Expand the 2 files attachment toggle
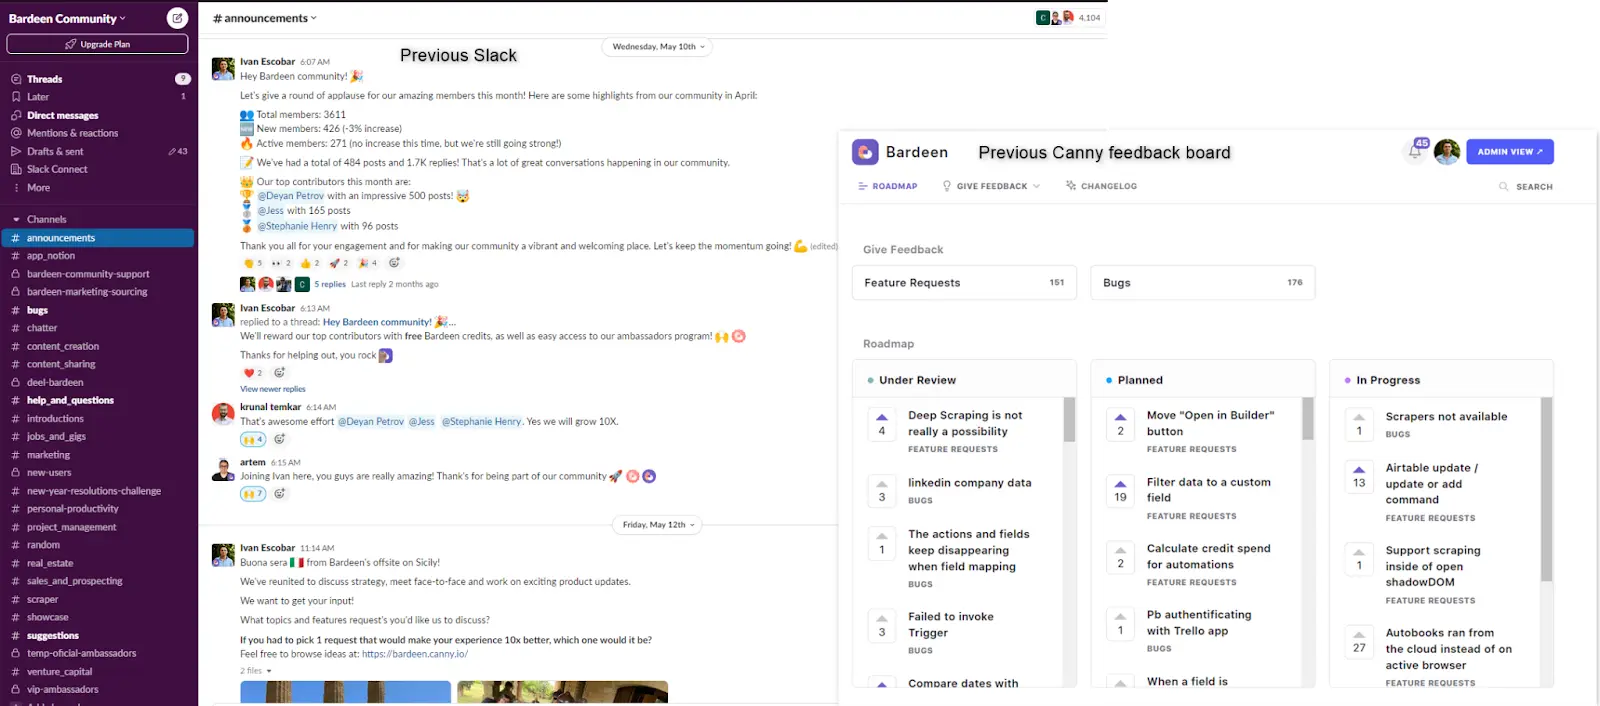1600x706 pixels. click(256, 671)
